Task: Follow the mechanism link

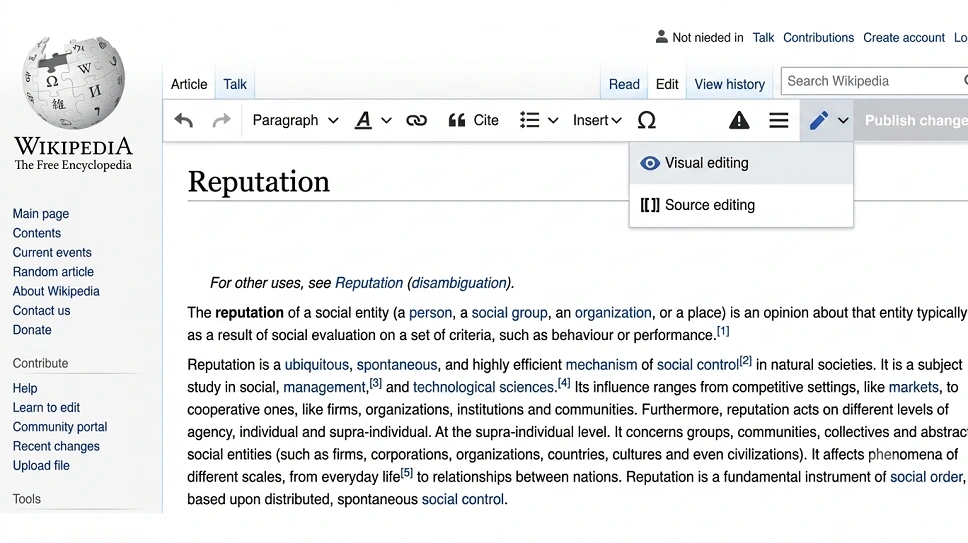Action: [x=601, y=365]
